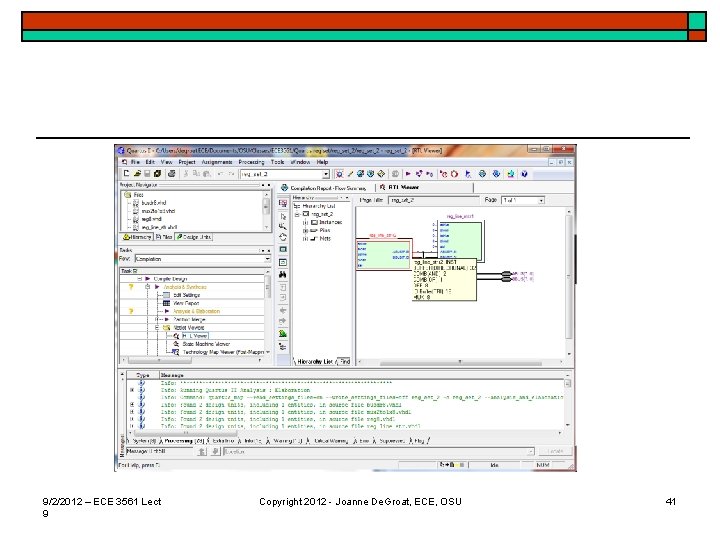Click the settings sliders icon below frog icon
720x540 pixels.
click(282, 347)
